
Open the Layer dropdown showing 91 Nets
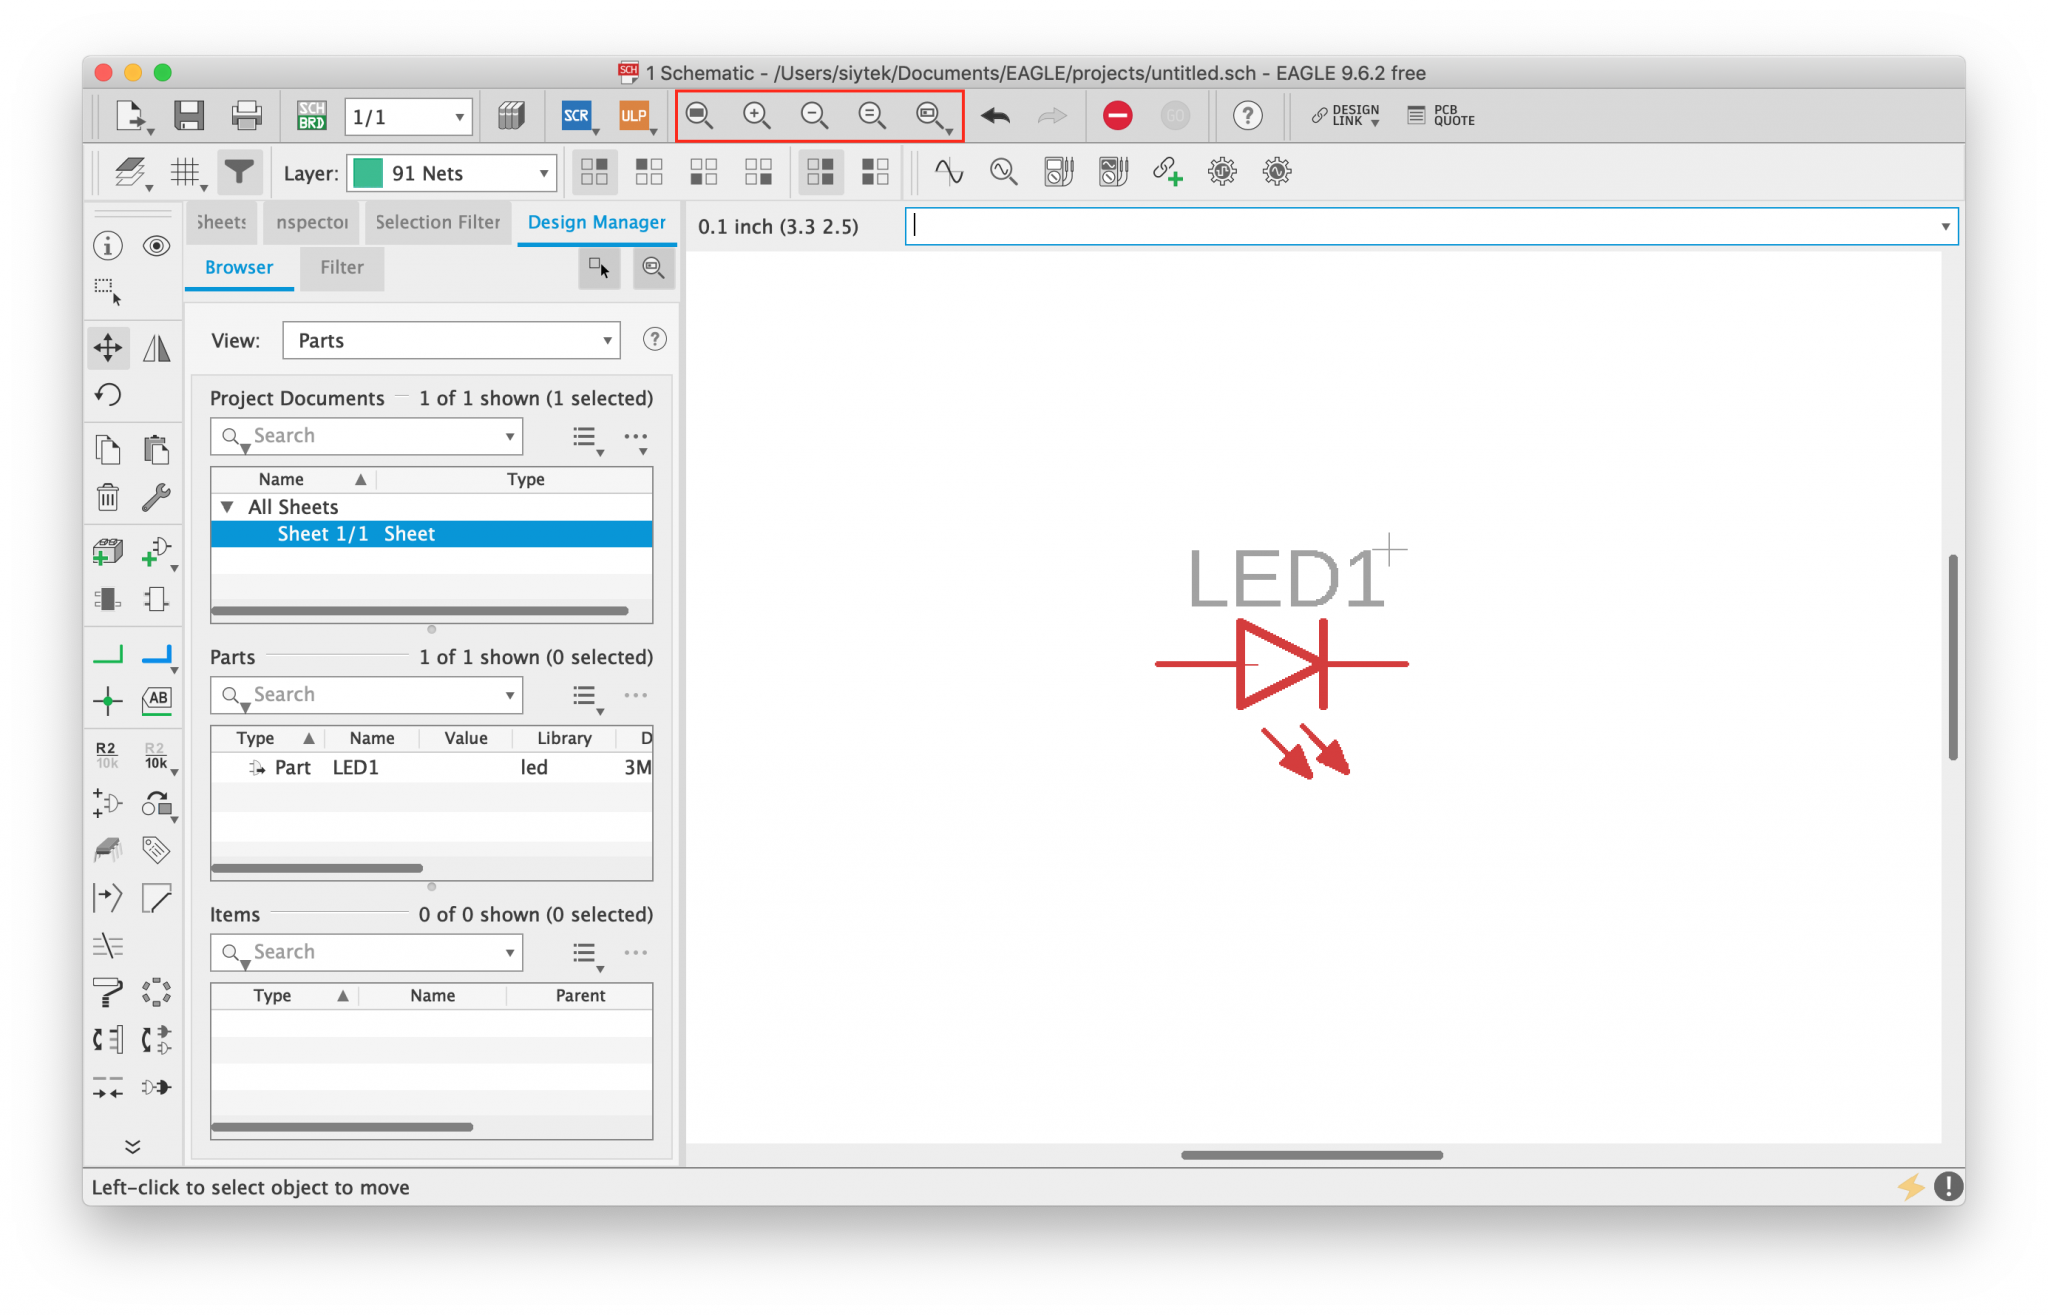pyautogui.click(x=450, y=172)
